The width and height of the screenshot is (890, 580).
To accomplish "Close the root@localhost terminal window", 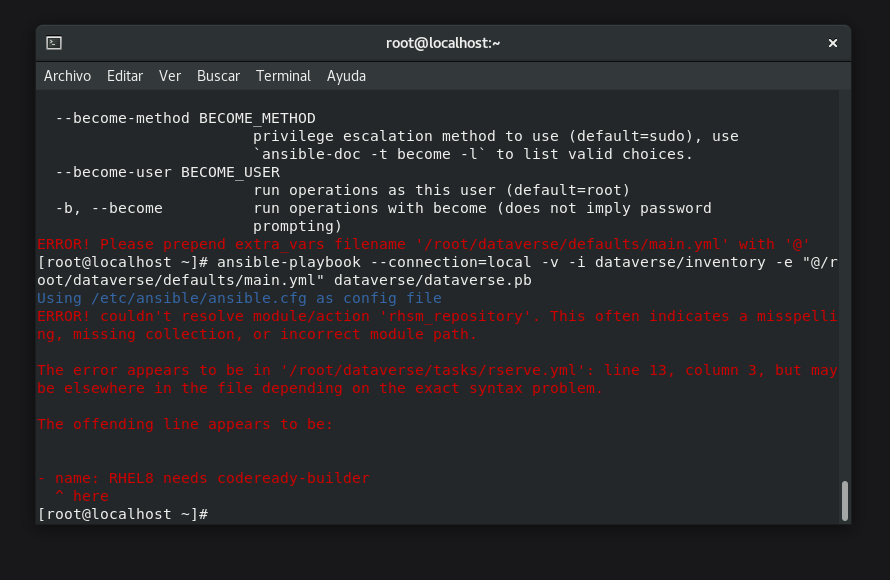I will 832,43.
